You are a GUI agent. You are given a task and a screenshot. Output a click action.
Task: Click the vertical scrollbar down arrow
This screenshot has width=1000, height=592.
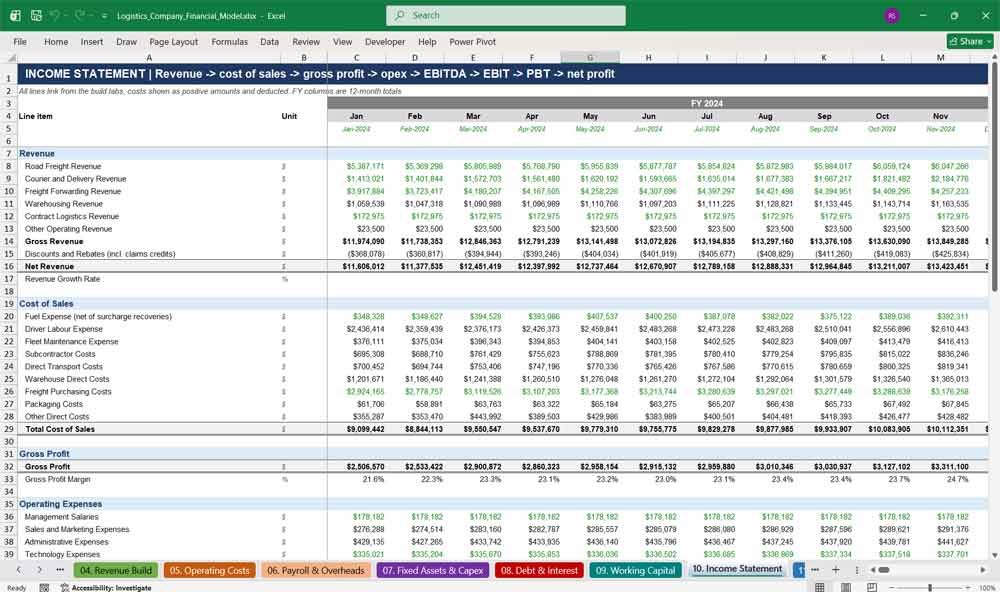(x=994, y=556)
